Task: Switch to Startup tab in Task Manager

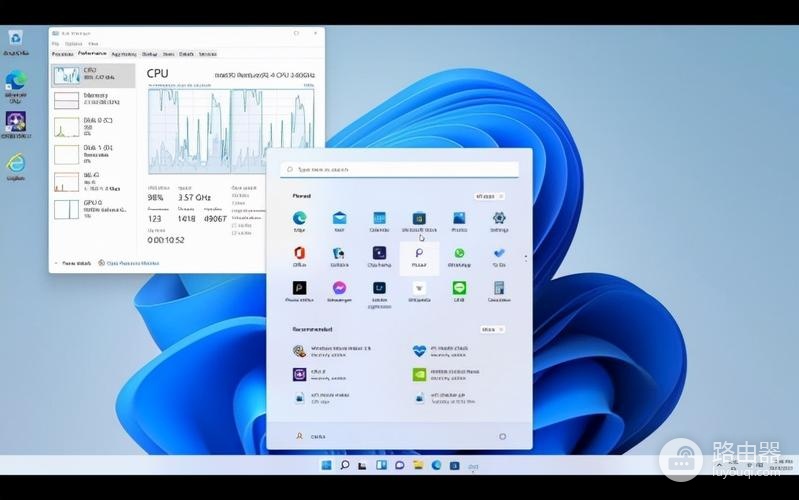Action: pos(149,54)
